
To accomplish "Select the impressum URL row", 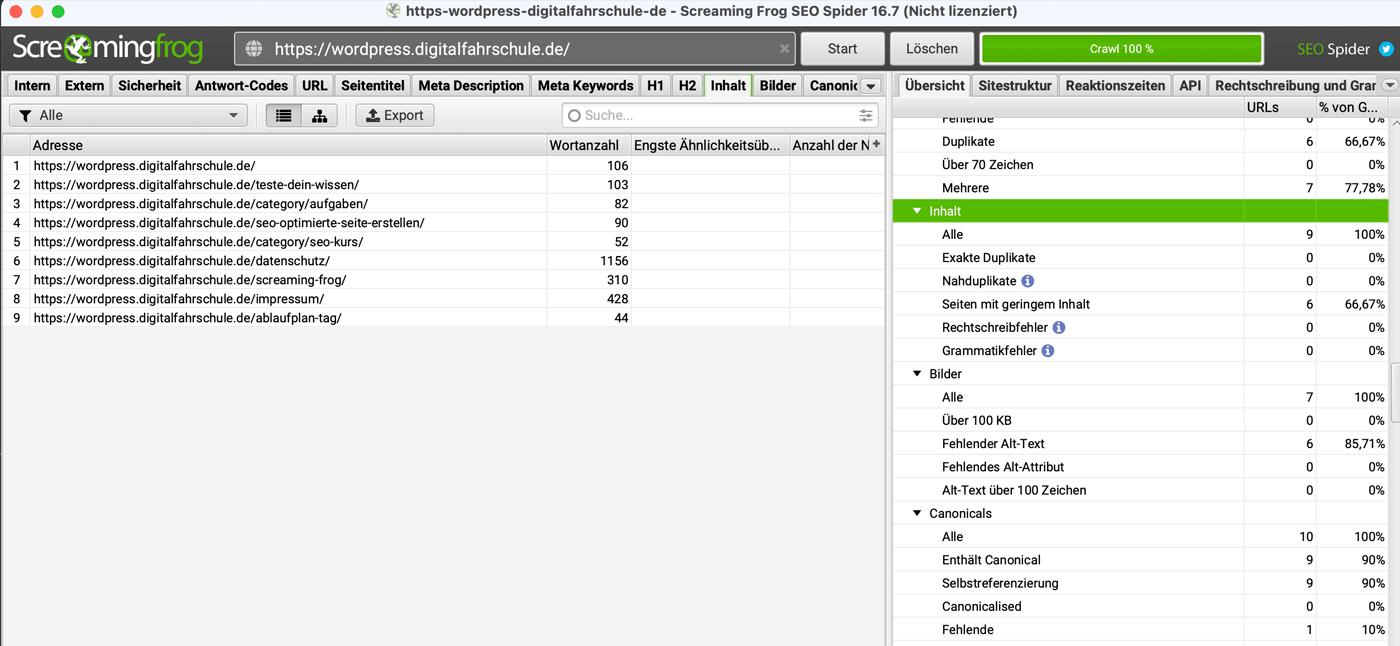I will (443, 299).
